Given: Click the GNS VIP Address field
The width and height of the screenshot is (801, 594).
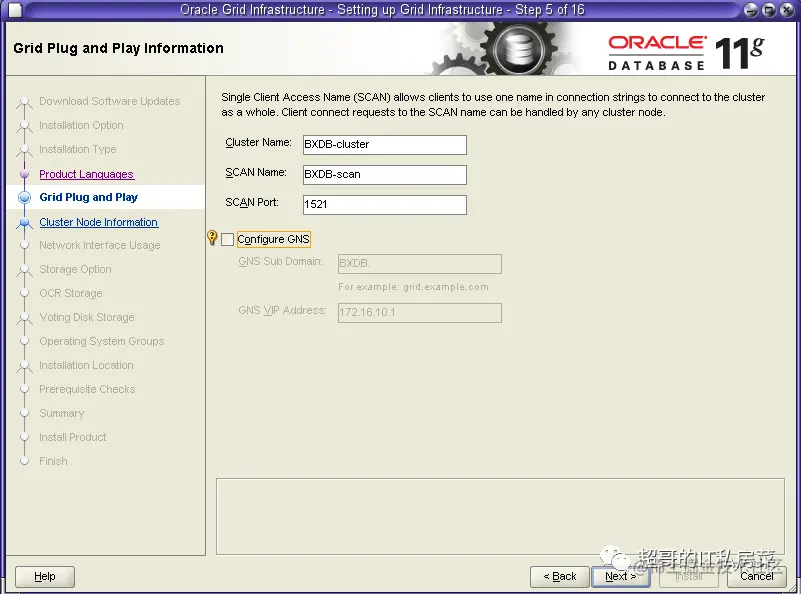Looking at the screenshot, I should [419, 313].
